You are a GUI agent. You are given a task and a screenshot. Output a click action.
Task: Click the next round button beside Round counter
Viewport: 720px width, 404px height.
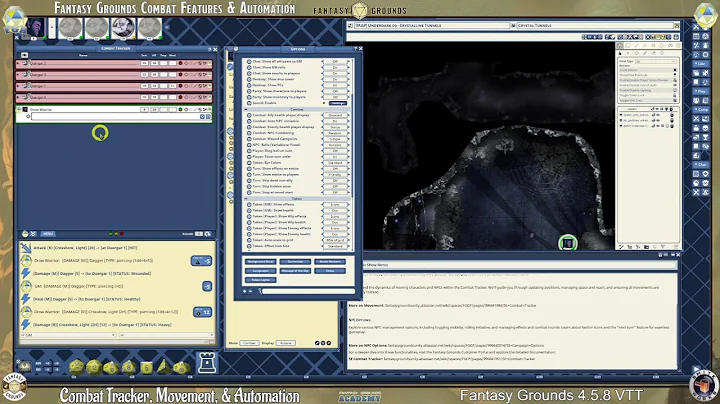tap(208, 234)
